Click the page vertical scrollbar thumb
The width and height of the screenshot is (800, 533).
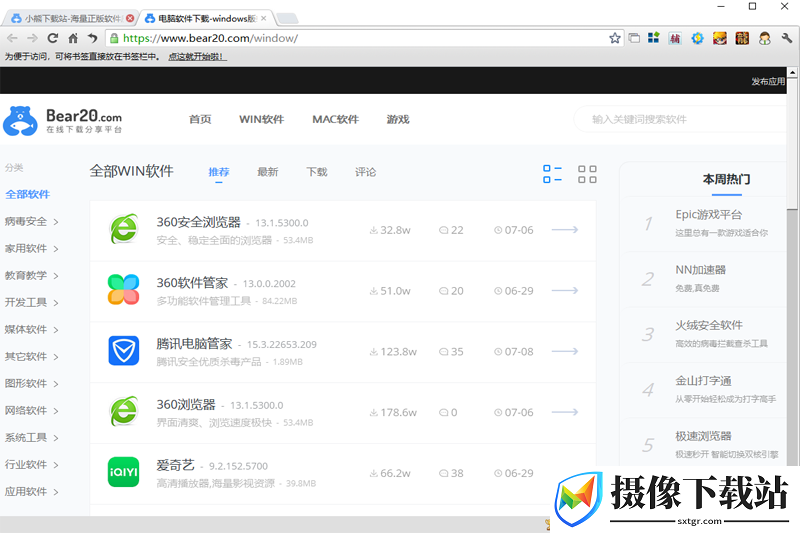792,143
